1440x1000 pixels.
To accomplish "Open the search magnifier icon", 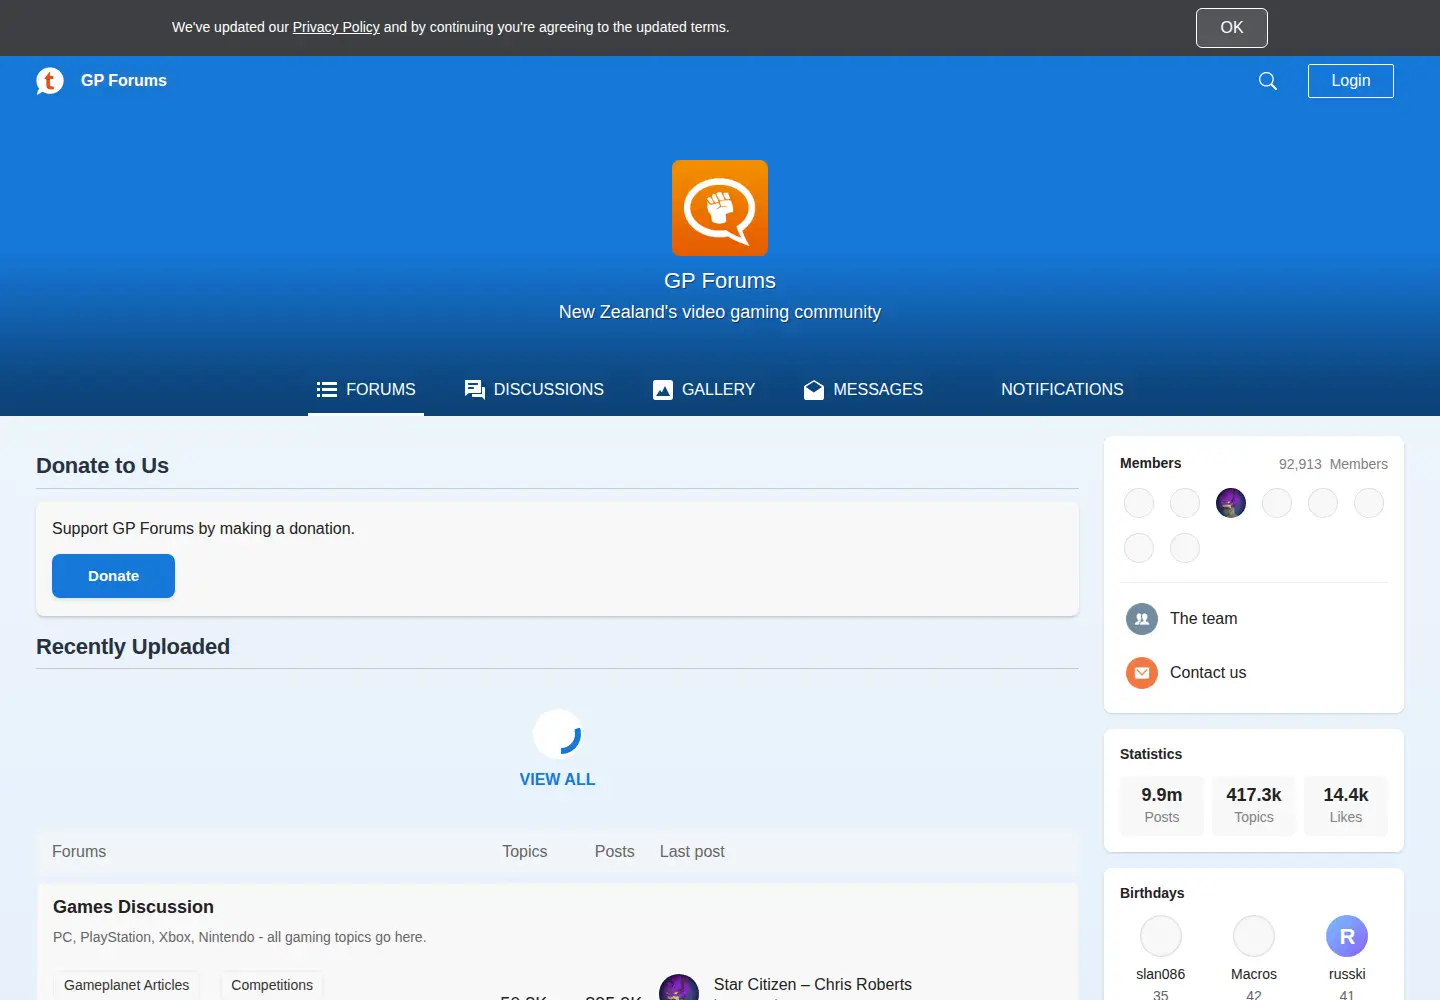I will pos(1268,81).
